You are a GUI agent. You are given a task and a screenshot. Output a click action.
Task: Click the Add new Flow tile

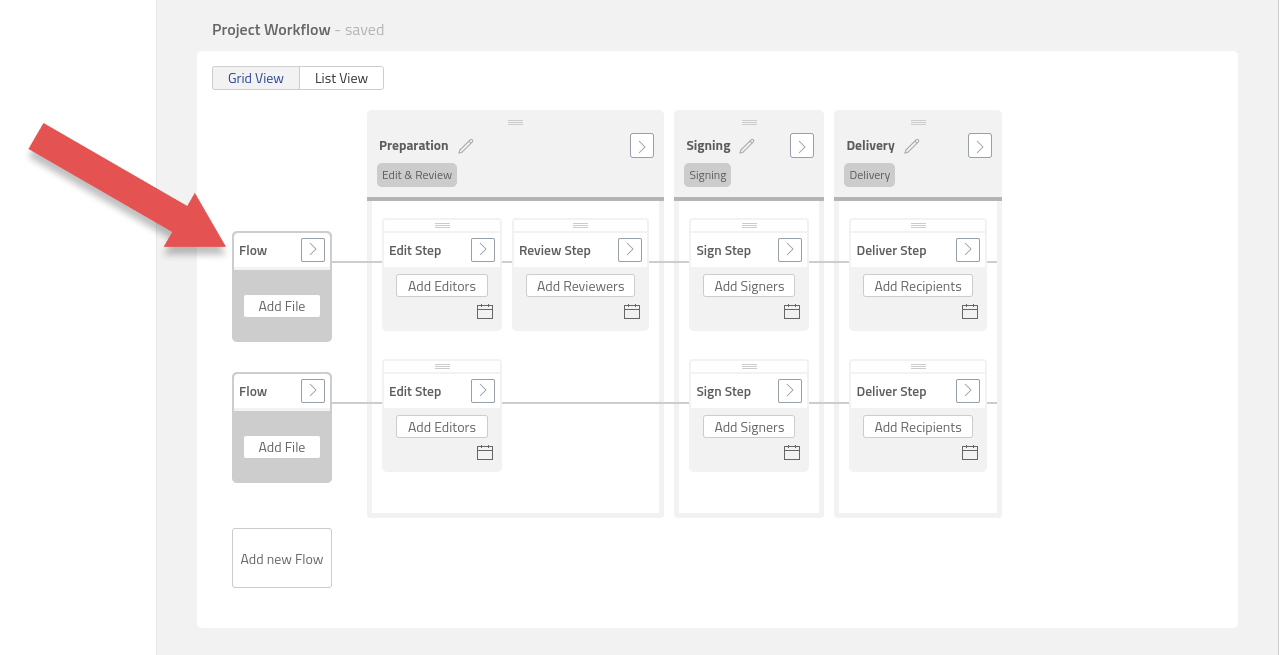[x=282, y=558]
